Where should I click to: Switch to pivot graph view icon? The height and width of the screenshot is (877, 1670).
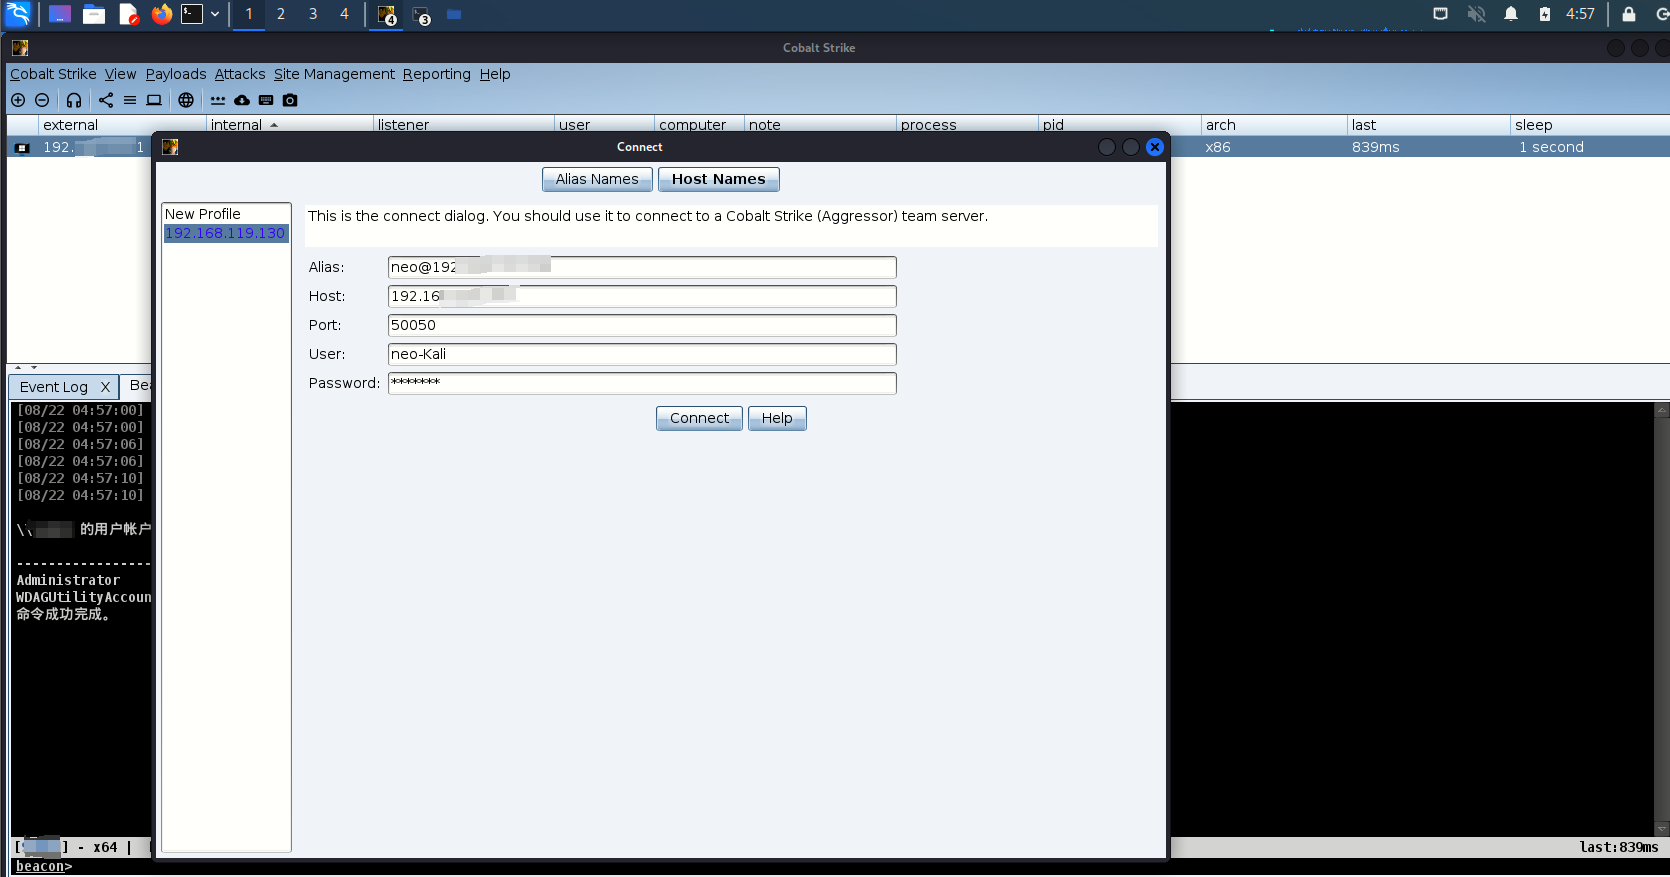(x=106, y=100)
